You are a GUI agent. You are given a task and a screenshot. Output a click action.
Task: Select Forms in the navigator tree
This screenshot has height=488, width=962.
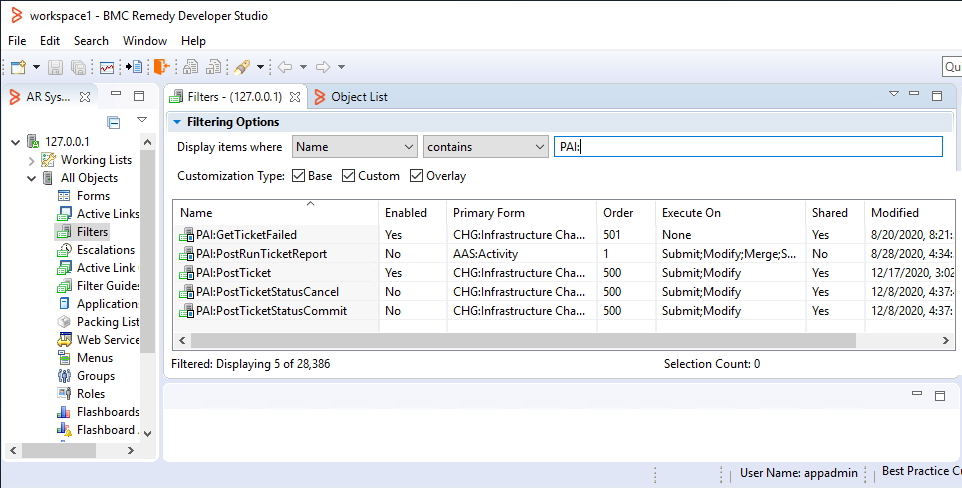point(93,196)
